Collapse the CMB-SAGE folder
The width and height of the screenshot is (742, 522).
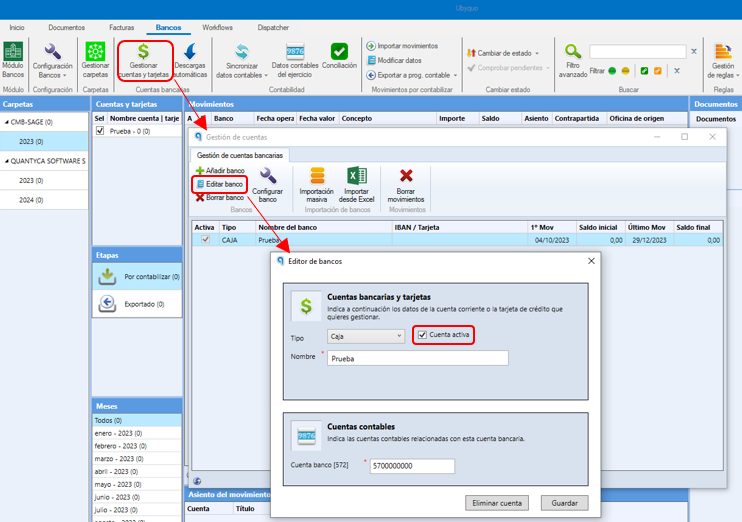(x=7, y=122)
